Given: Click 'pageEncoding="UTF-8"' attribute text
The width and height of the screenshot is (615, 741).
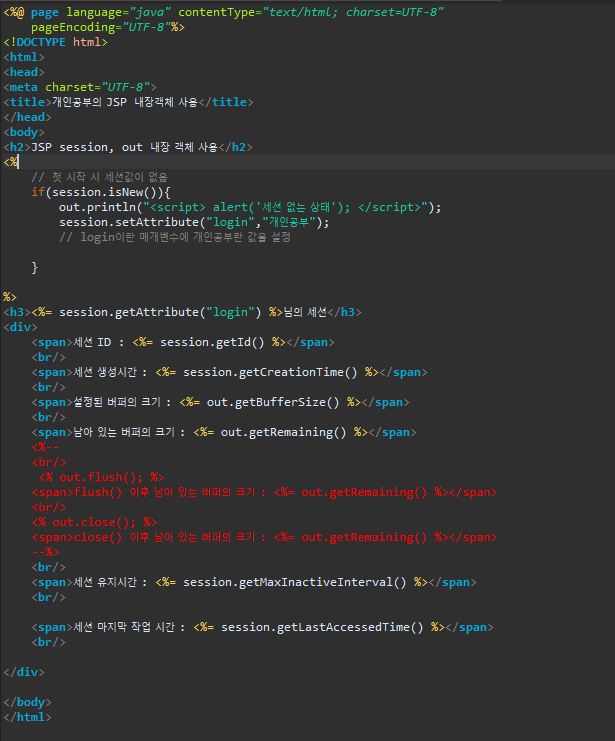Looking at the screenshot, I should point(101,27).
